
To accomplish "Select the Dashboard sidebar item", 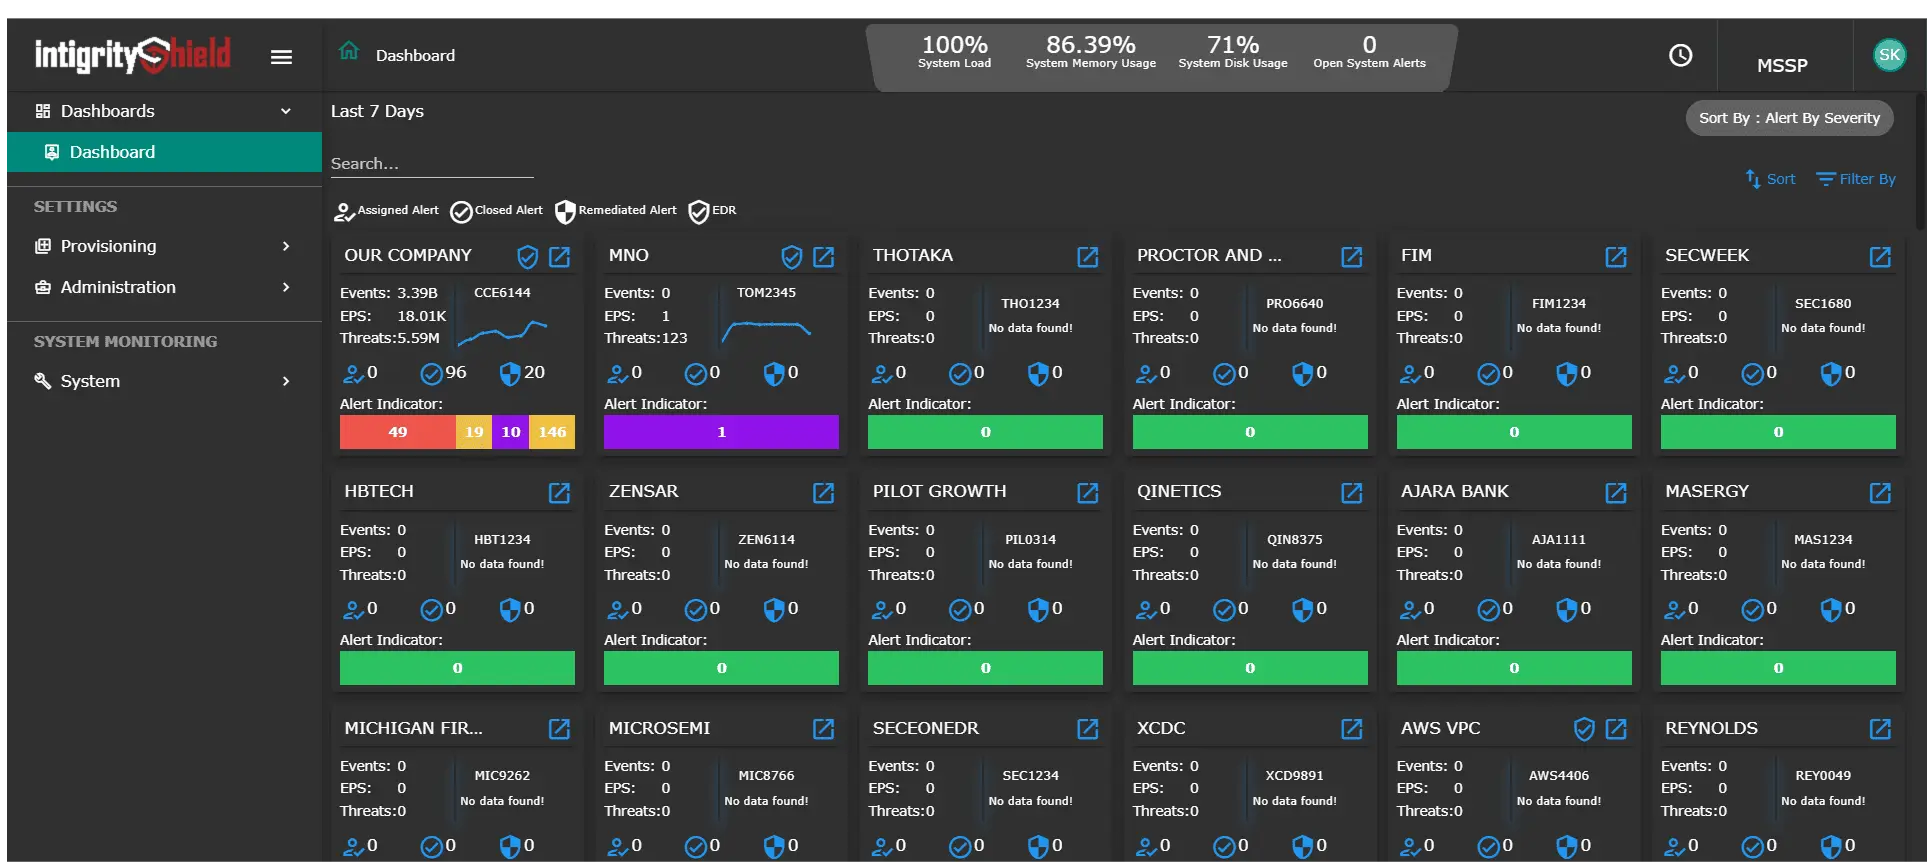I will point(164,152).
